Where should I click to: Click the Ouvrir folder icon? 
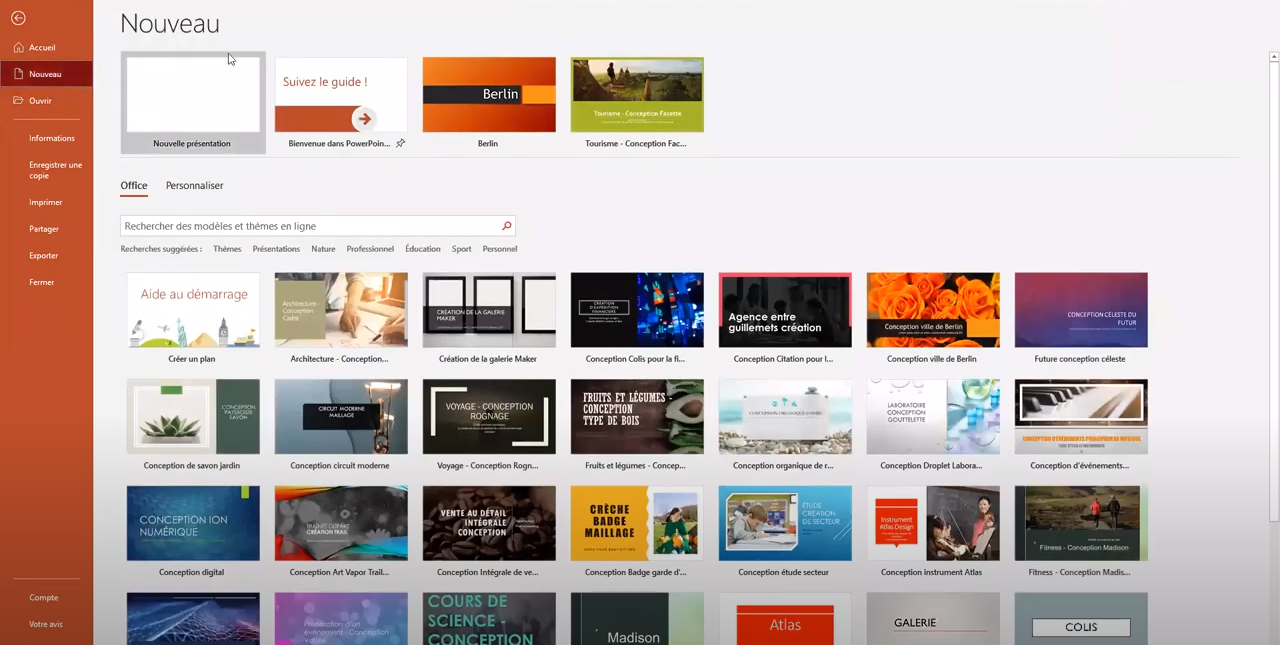[x=19, y=101]
